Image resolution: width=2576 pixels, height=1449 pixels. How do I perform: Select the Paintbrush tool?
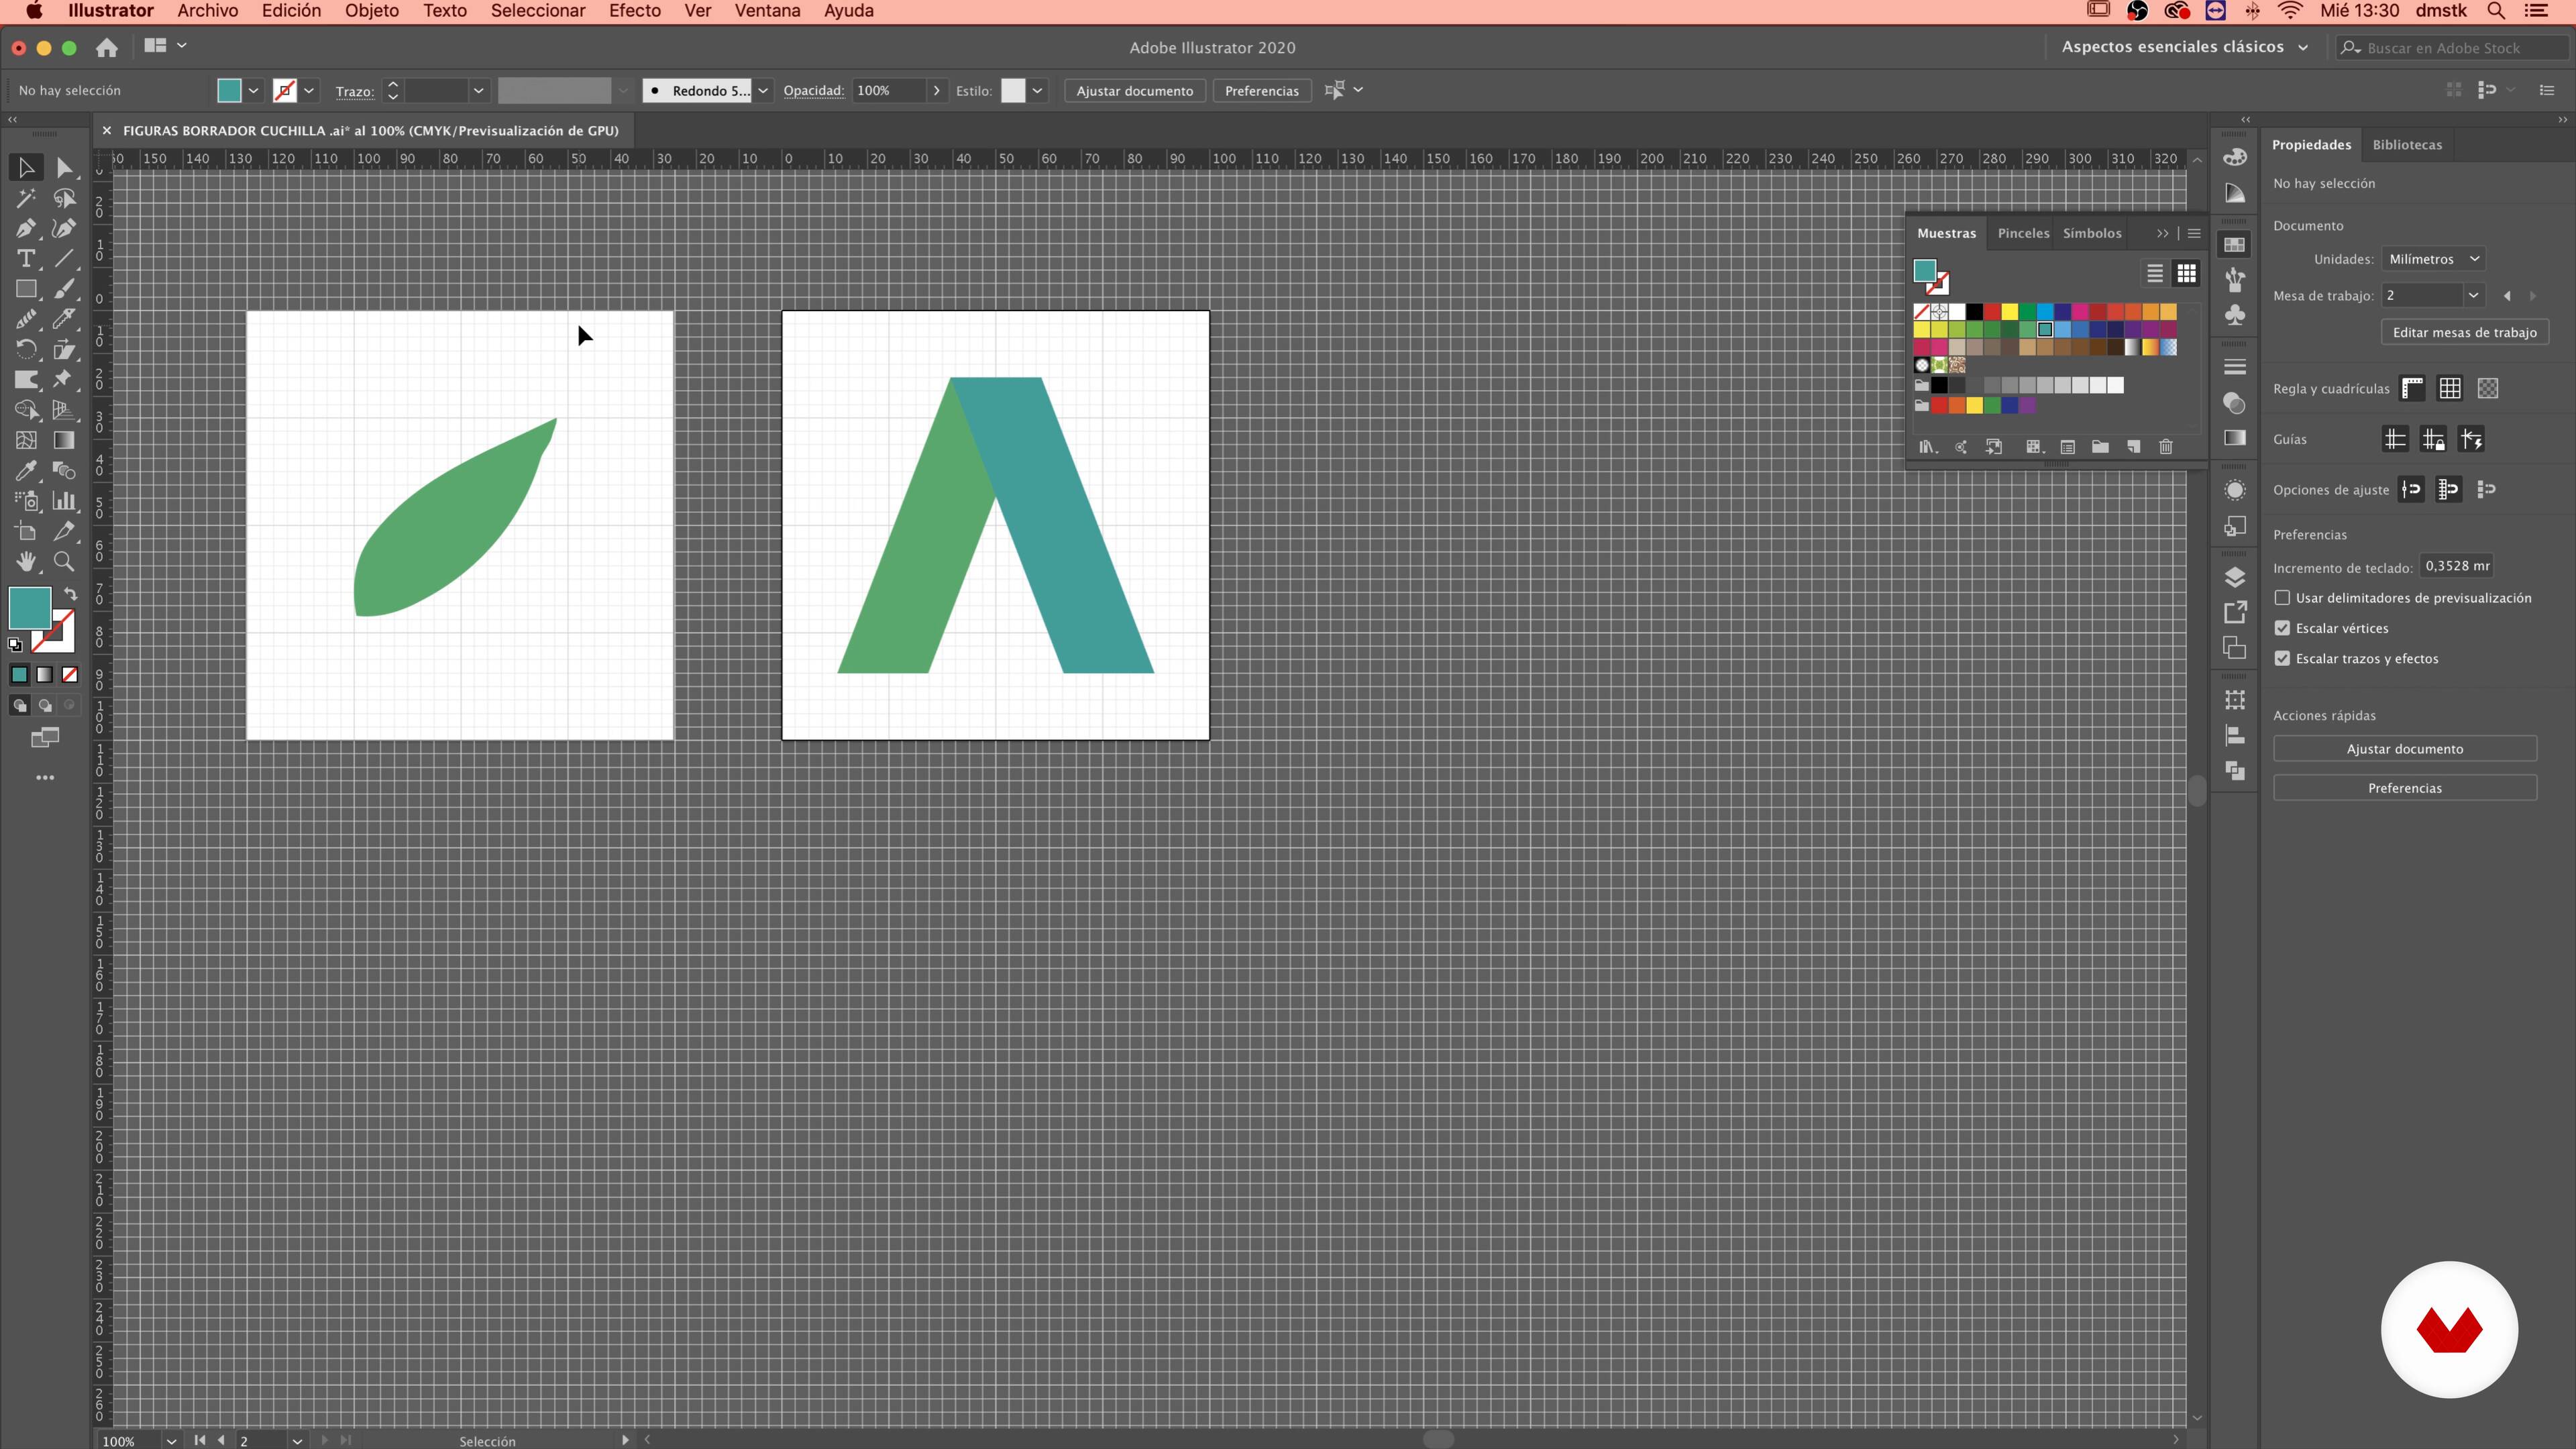point(64,289)
